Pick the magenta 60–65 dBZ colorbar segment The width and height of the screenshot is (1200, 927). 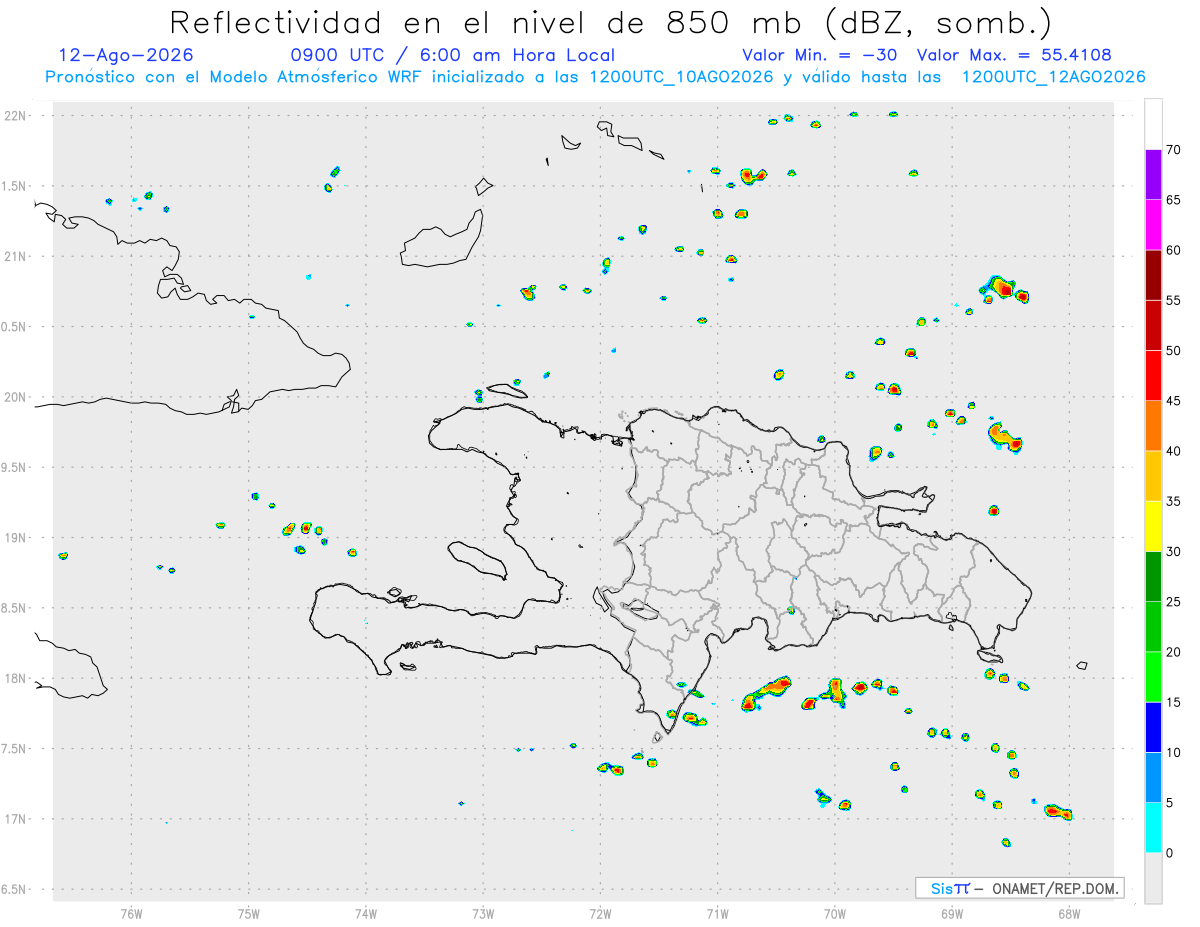click(1153, 225)
